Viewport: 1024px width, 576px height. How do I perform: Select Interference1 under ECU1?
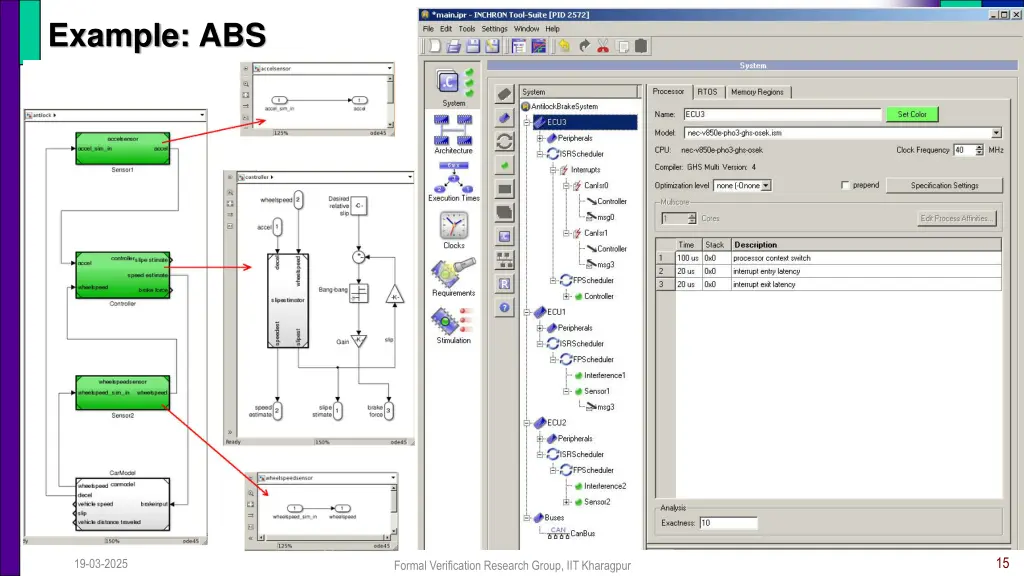(605, 376)
